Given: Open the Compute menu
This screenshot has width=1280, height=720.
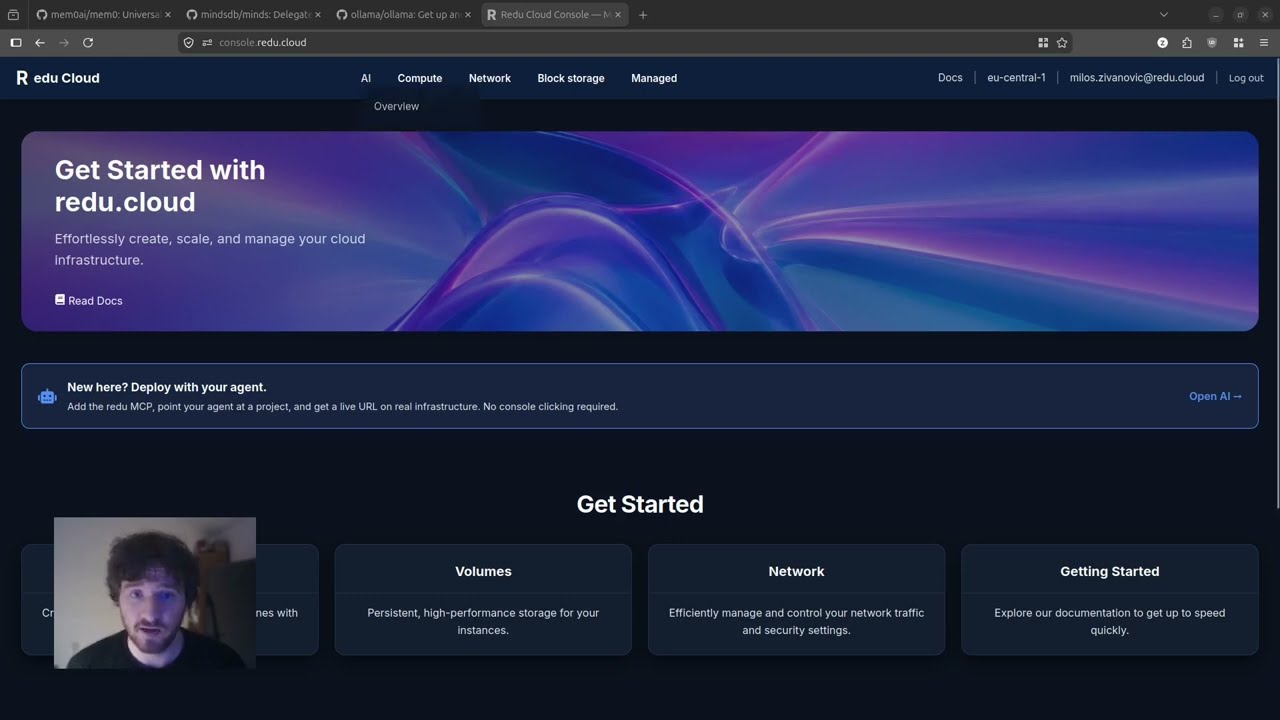Looking at the screenshot, I should tap(420, 78).
